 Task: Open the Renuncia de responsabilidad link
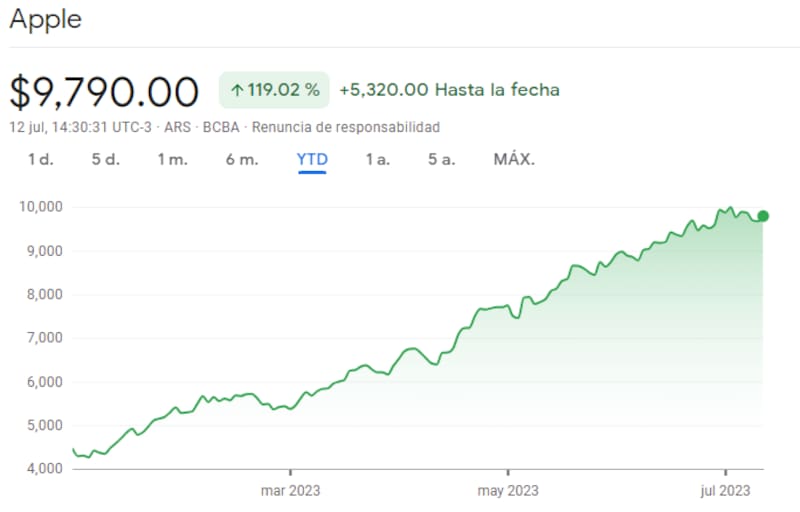pyautogui.click(x=345, y=127)
